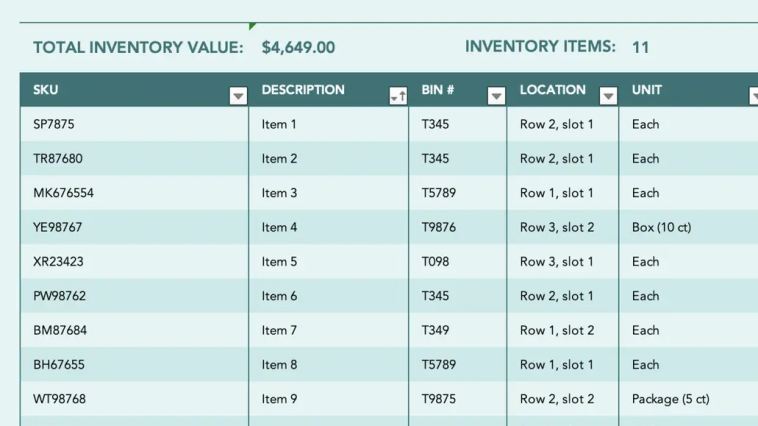Screen dimensions: 758x426
Task: Open the Location column filter dropdown
Action: pyautogui.click(x=608, y=96)
